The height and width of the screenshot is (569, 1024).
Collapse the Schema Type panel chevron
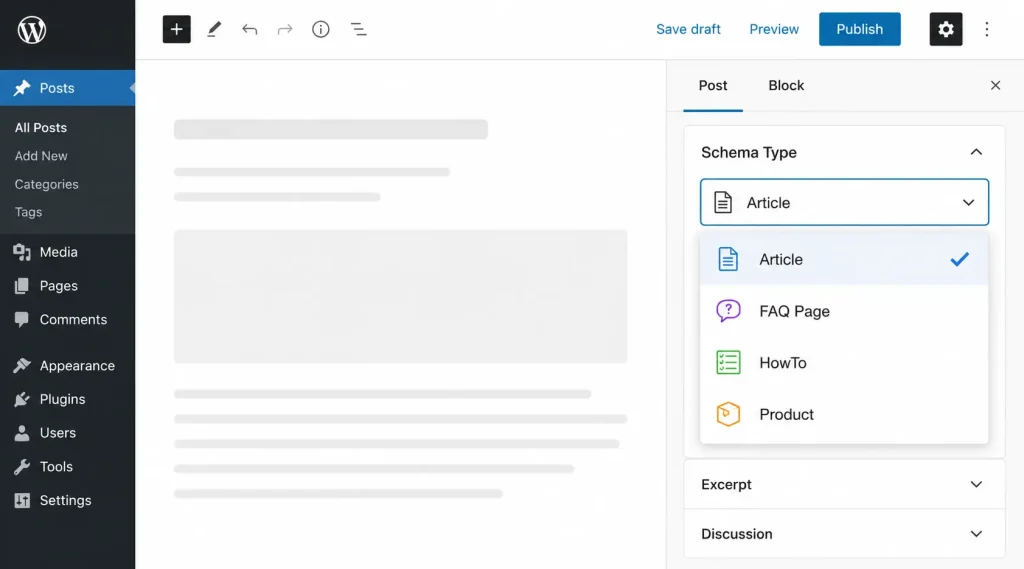click(976, 152)
